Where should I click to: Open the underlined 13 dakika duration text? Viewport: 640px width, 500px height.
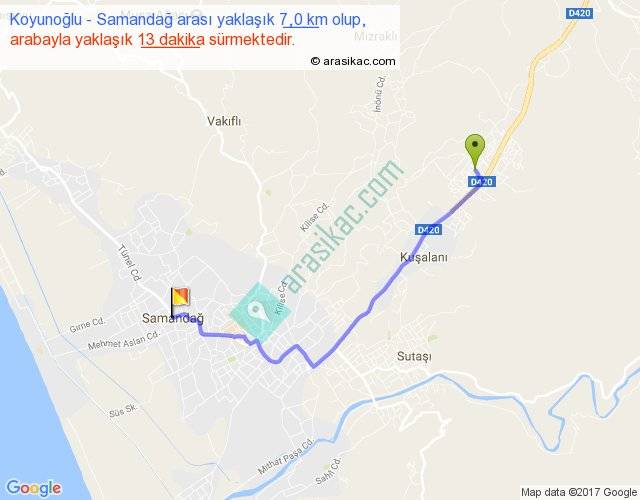click(x=171, y=40)
